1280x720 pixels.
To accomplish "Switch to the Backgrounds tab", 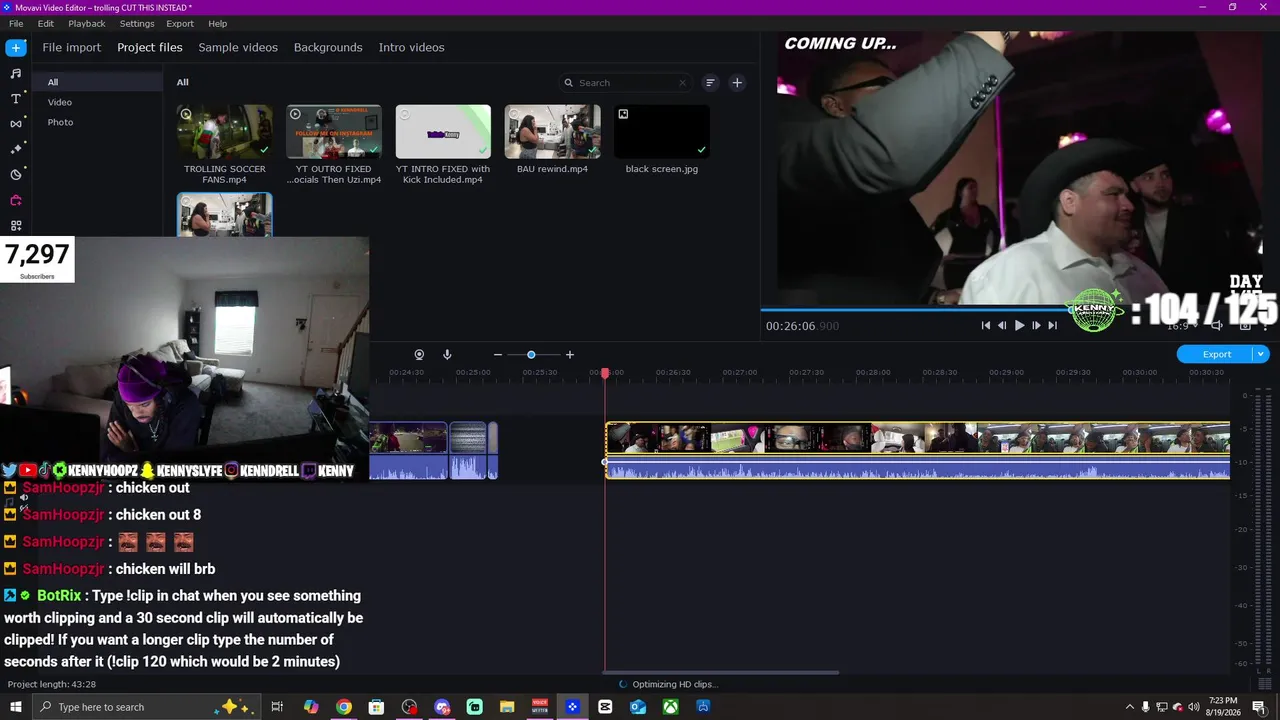I will point(328,47).
